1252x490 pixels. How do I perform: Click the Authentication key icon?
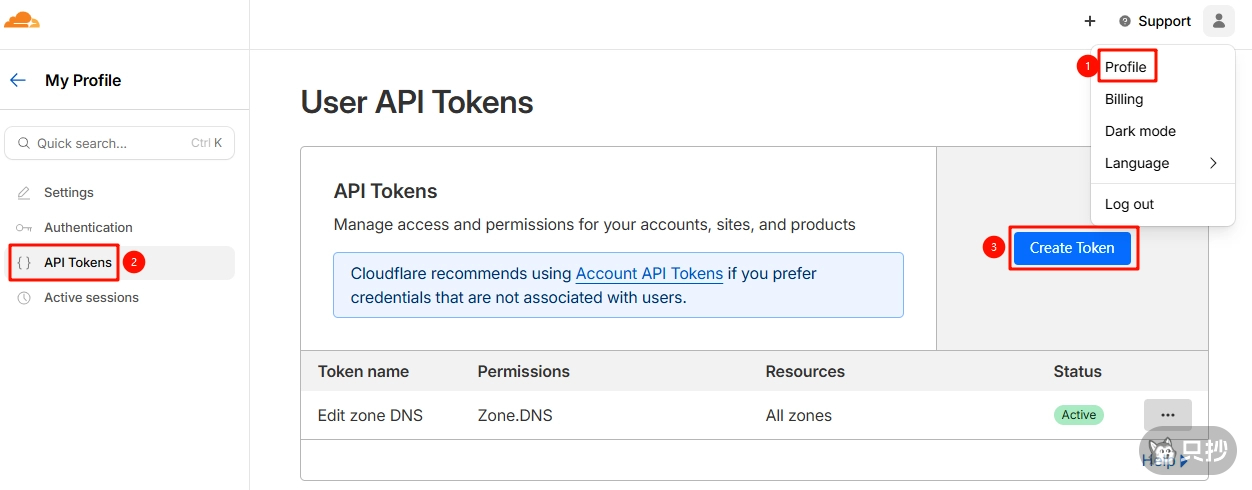pyautogui.click(x=24, y=227)
